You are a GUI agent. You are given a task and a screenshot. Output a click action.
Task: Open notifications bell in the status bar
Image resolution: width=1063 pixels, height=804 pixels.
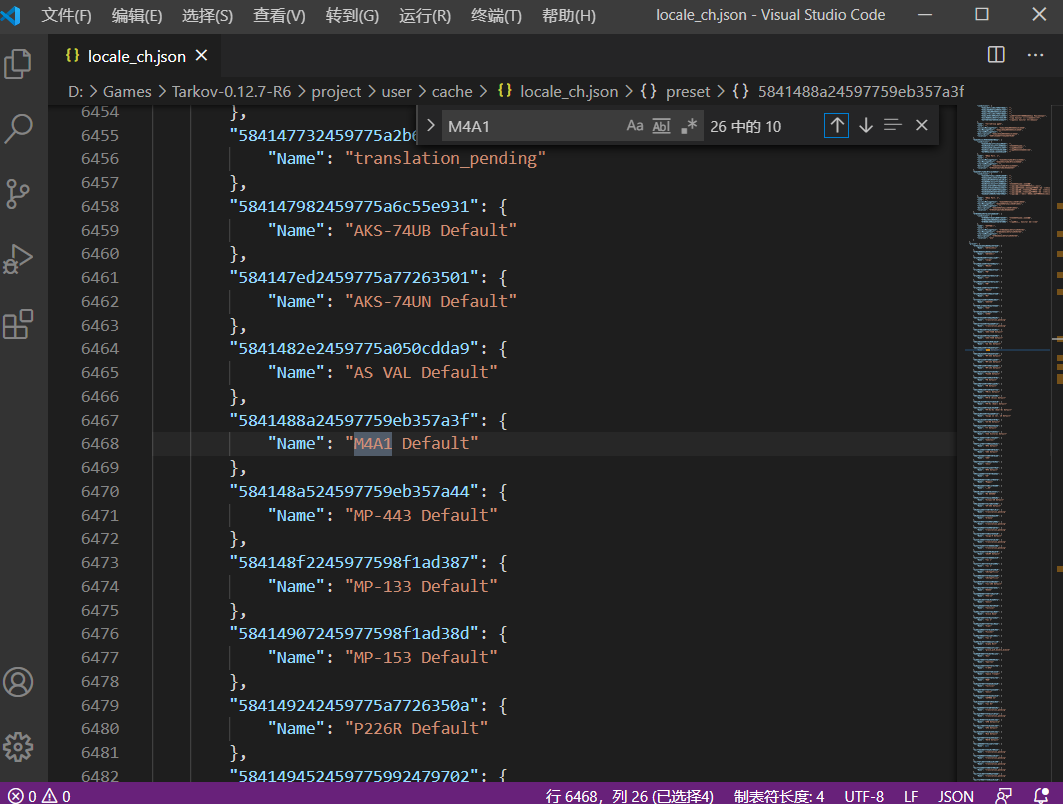[x=1041, y=796]
